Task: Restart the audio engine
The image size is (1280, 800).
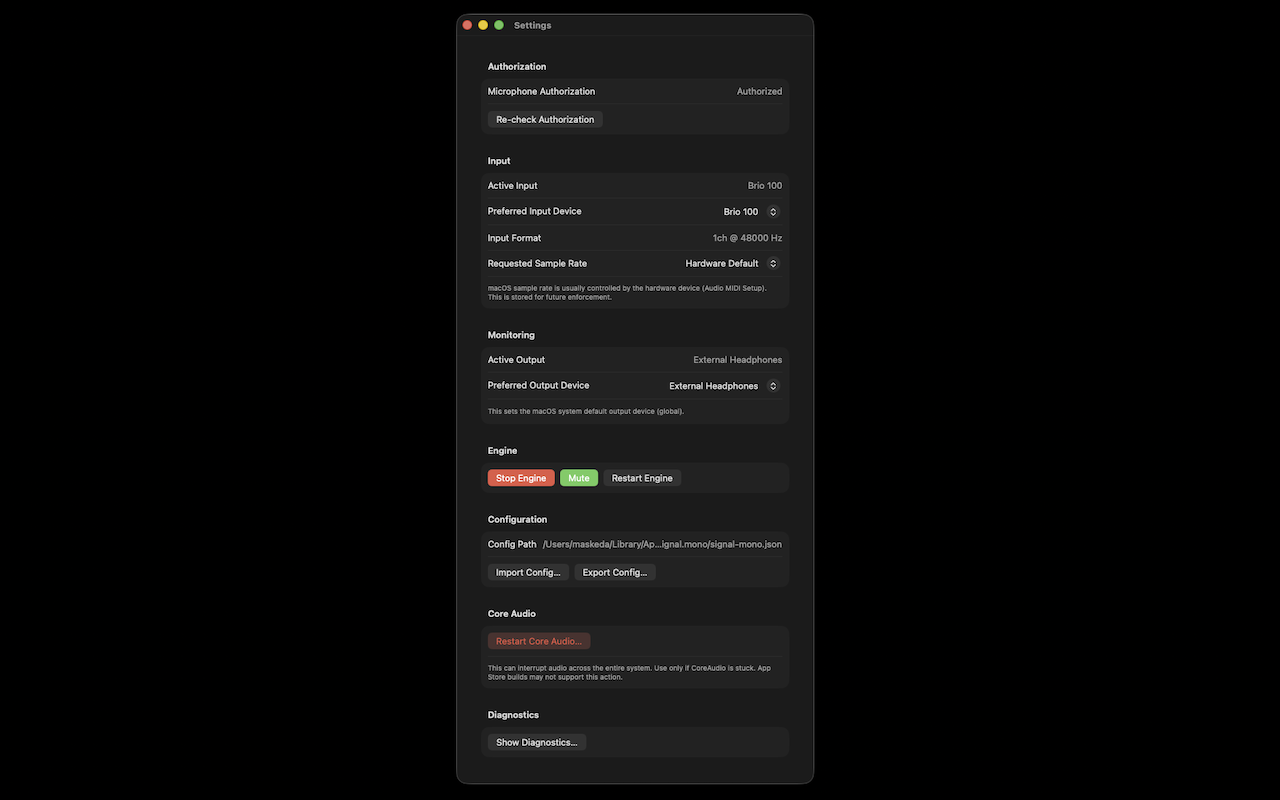Action: 641,477
